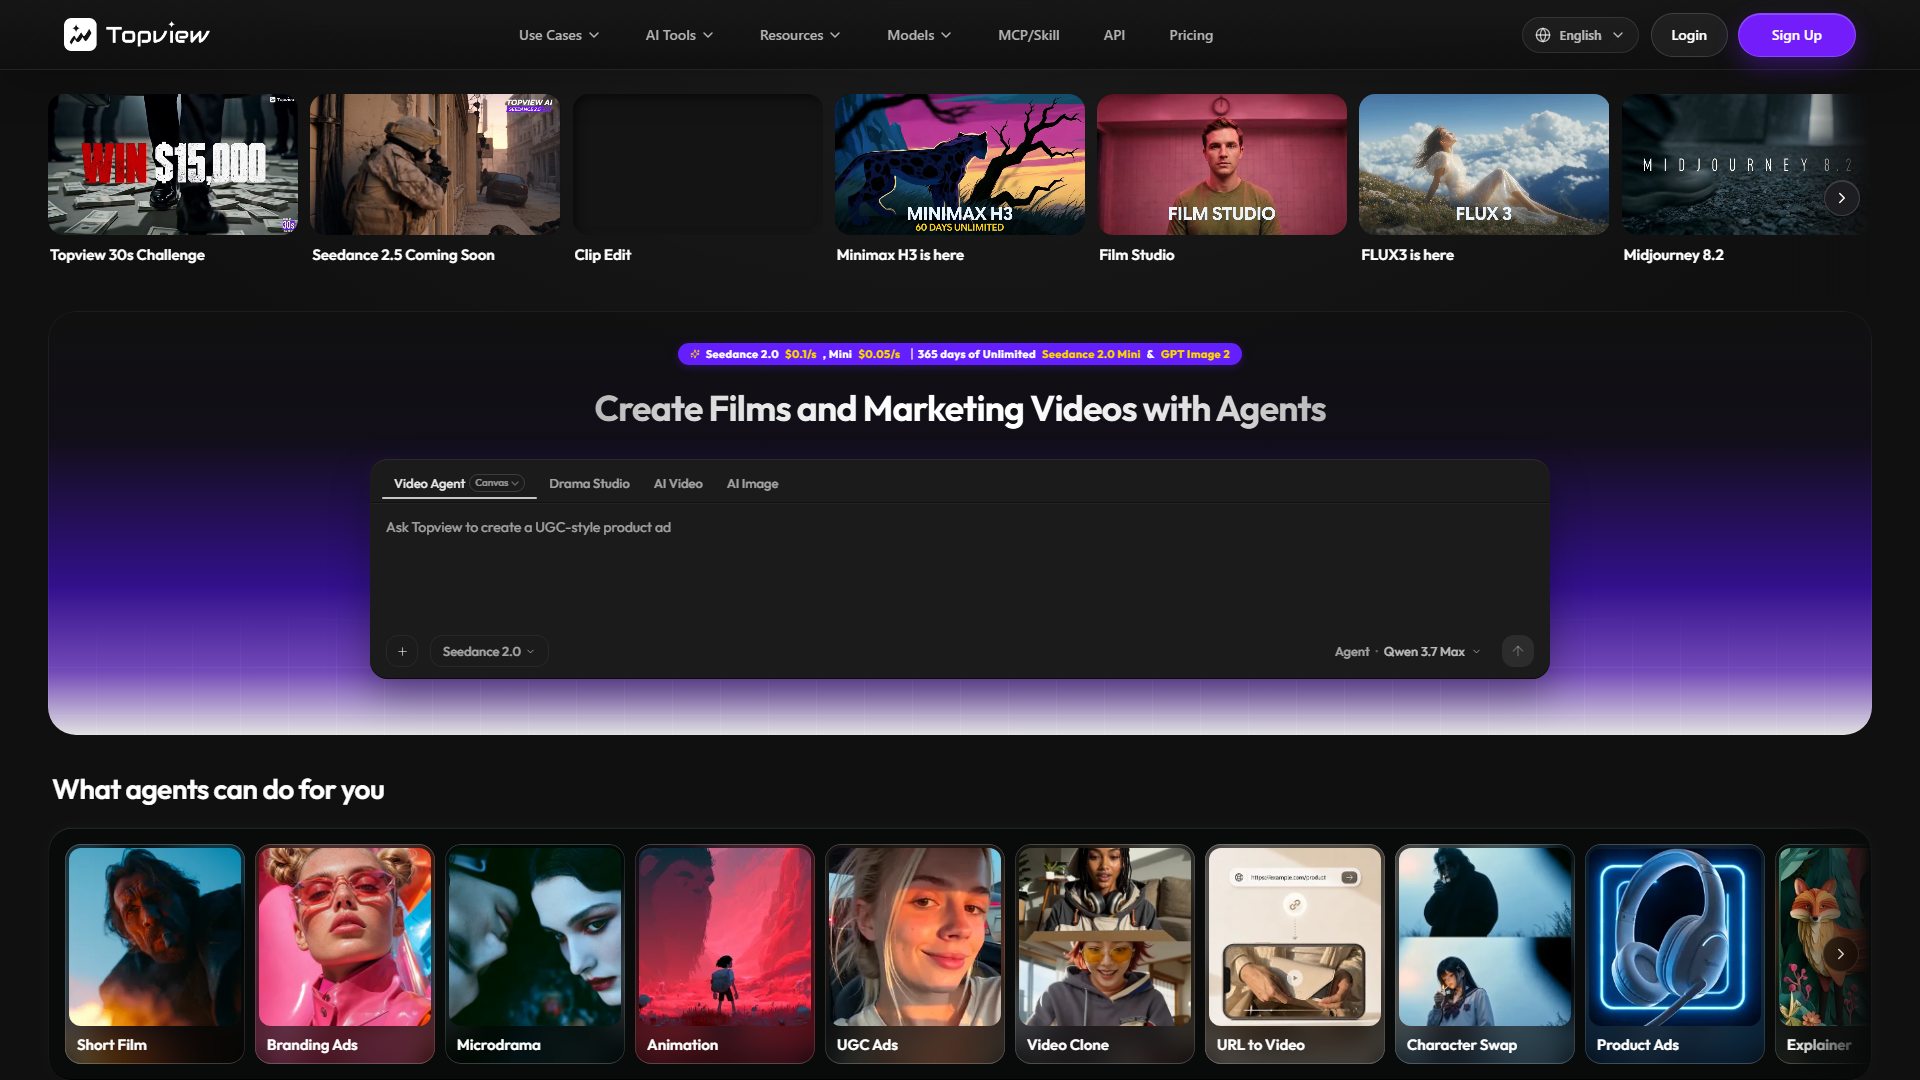This screenshot has height=1080, width=1920.
Task: Click the Sign Up button
Action: pos(1797,35)
